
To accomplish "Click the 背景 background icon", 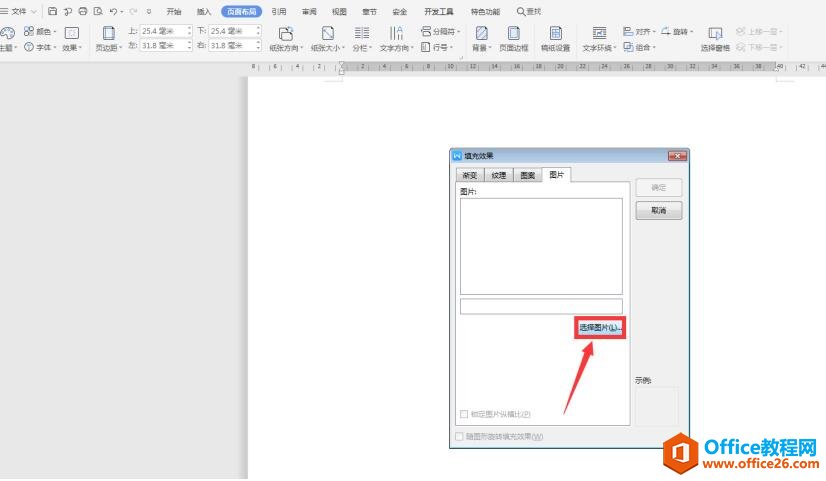I will point(481,34).
